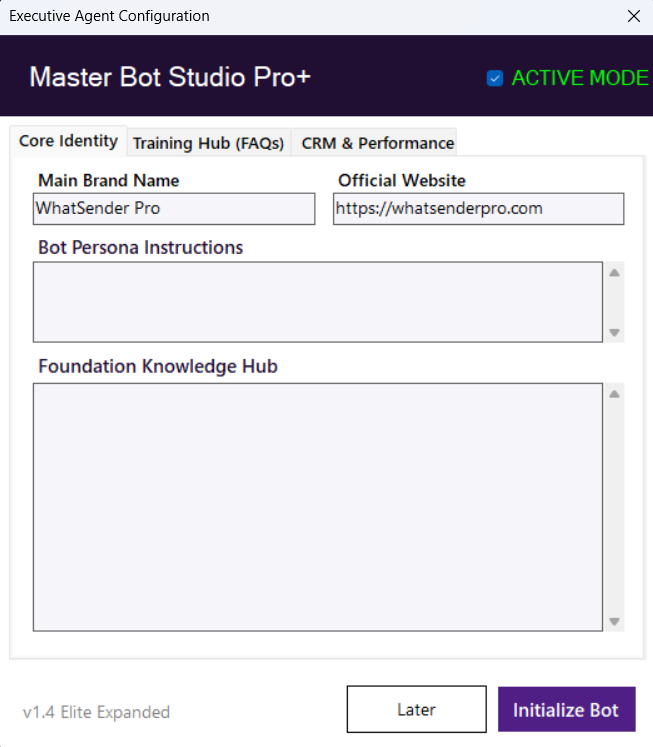Click Foundation Knowledge Hub scrollbar down arrow

[614, 621]
